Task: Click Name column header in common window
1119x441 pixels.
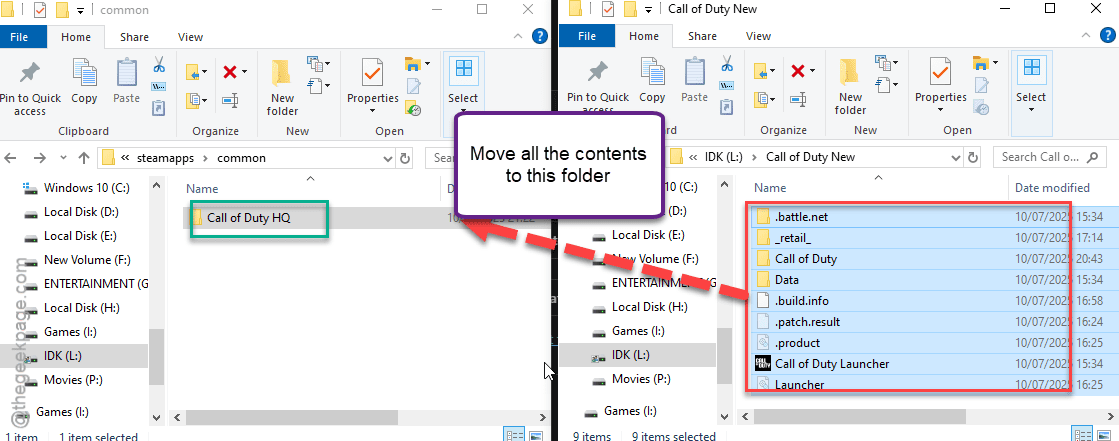Action: 202,189
